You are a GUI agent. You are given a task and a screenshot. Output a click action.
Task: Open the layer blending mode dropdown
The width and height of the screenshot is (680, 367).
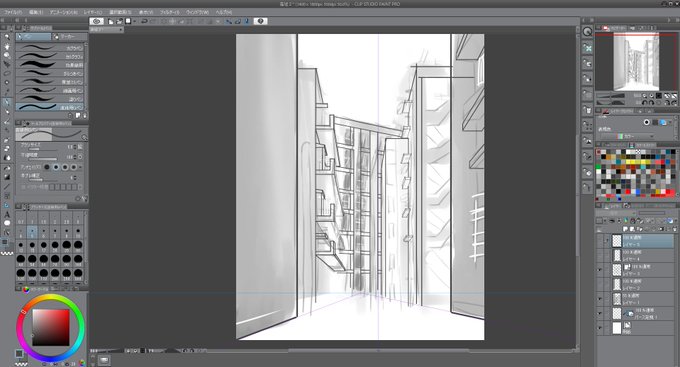click(x=615, y=213)
